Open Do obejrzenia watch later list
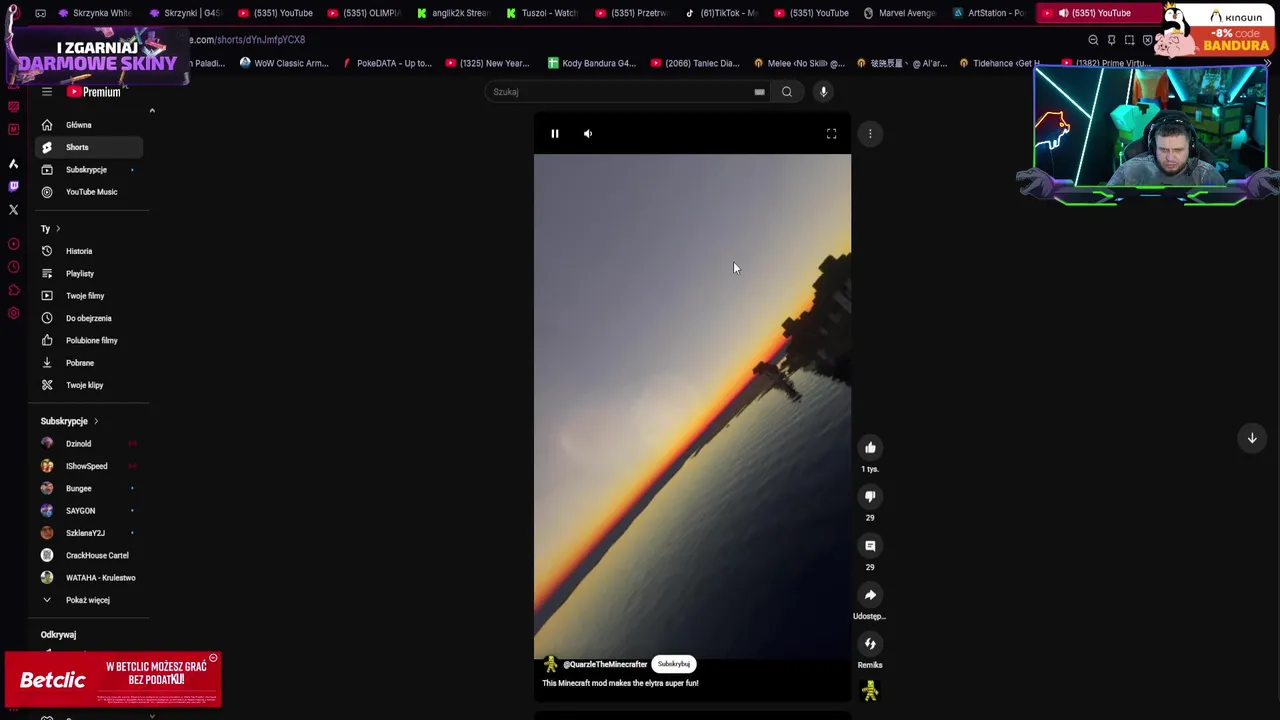The height and width of the screenshot is (720, 1280). pos(88,318)
